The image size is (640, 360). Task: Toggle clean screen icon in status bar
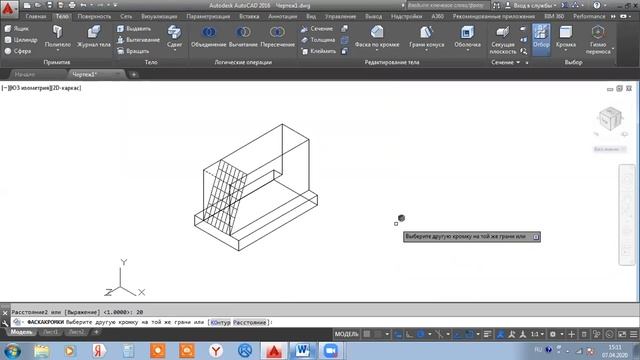pos(622,334)
